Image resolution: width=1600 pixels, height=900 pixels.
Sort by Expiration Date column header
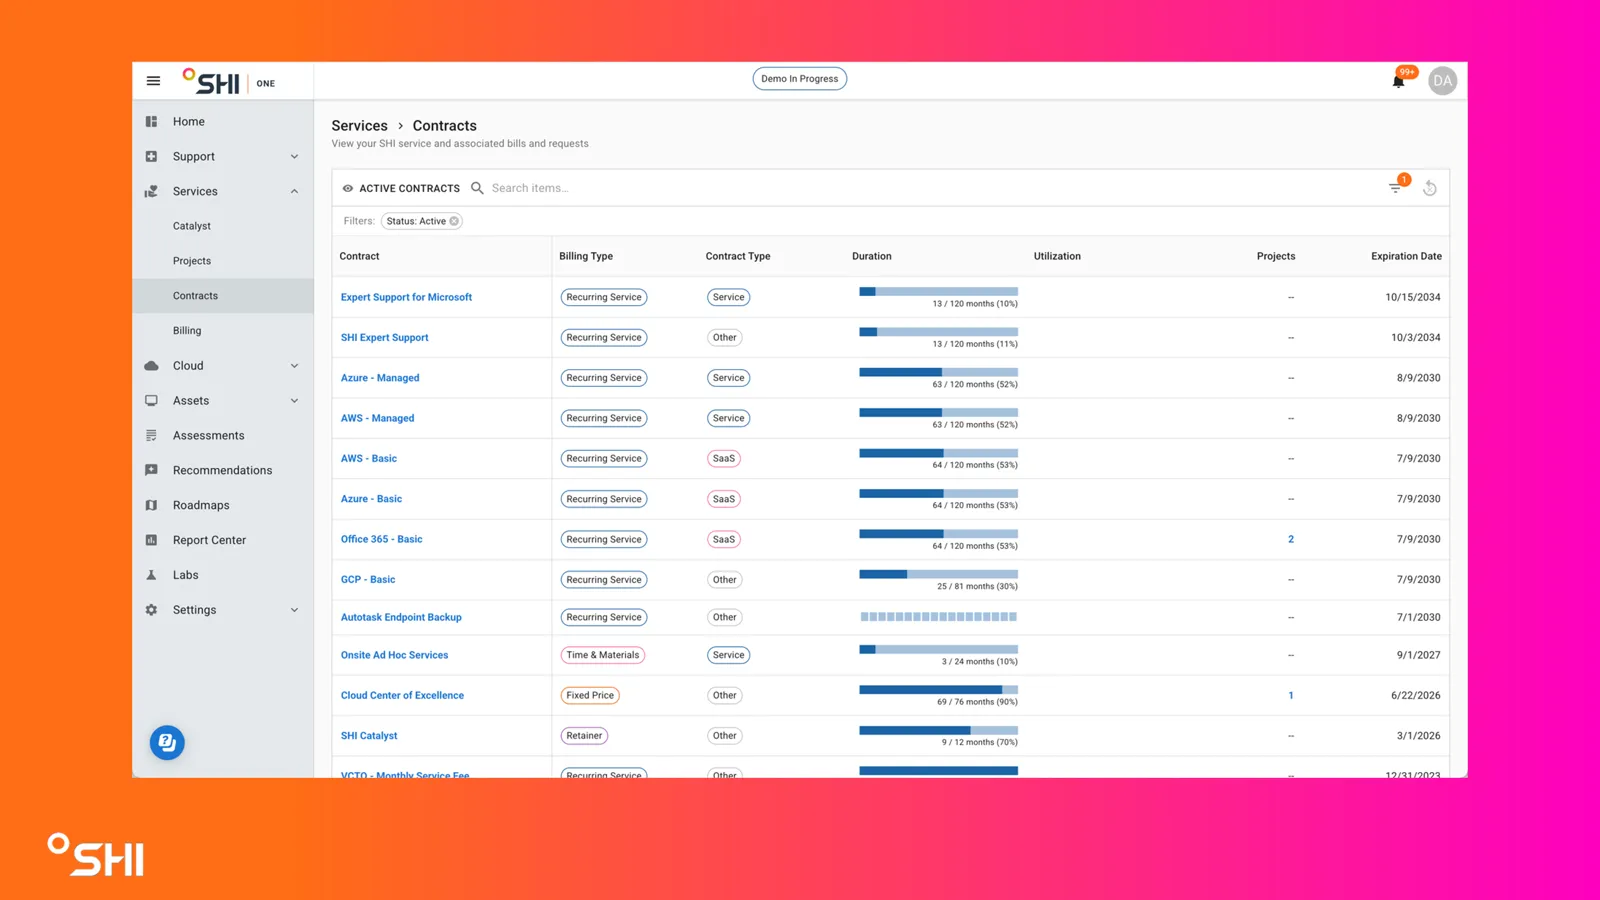1406,256
